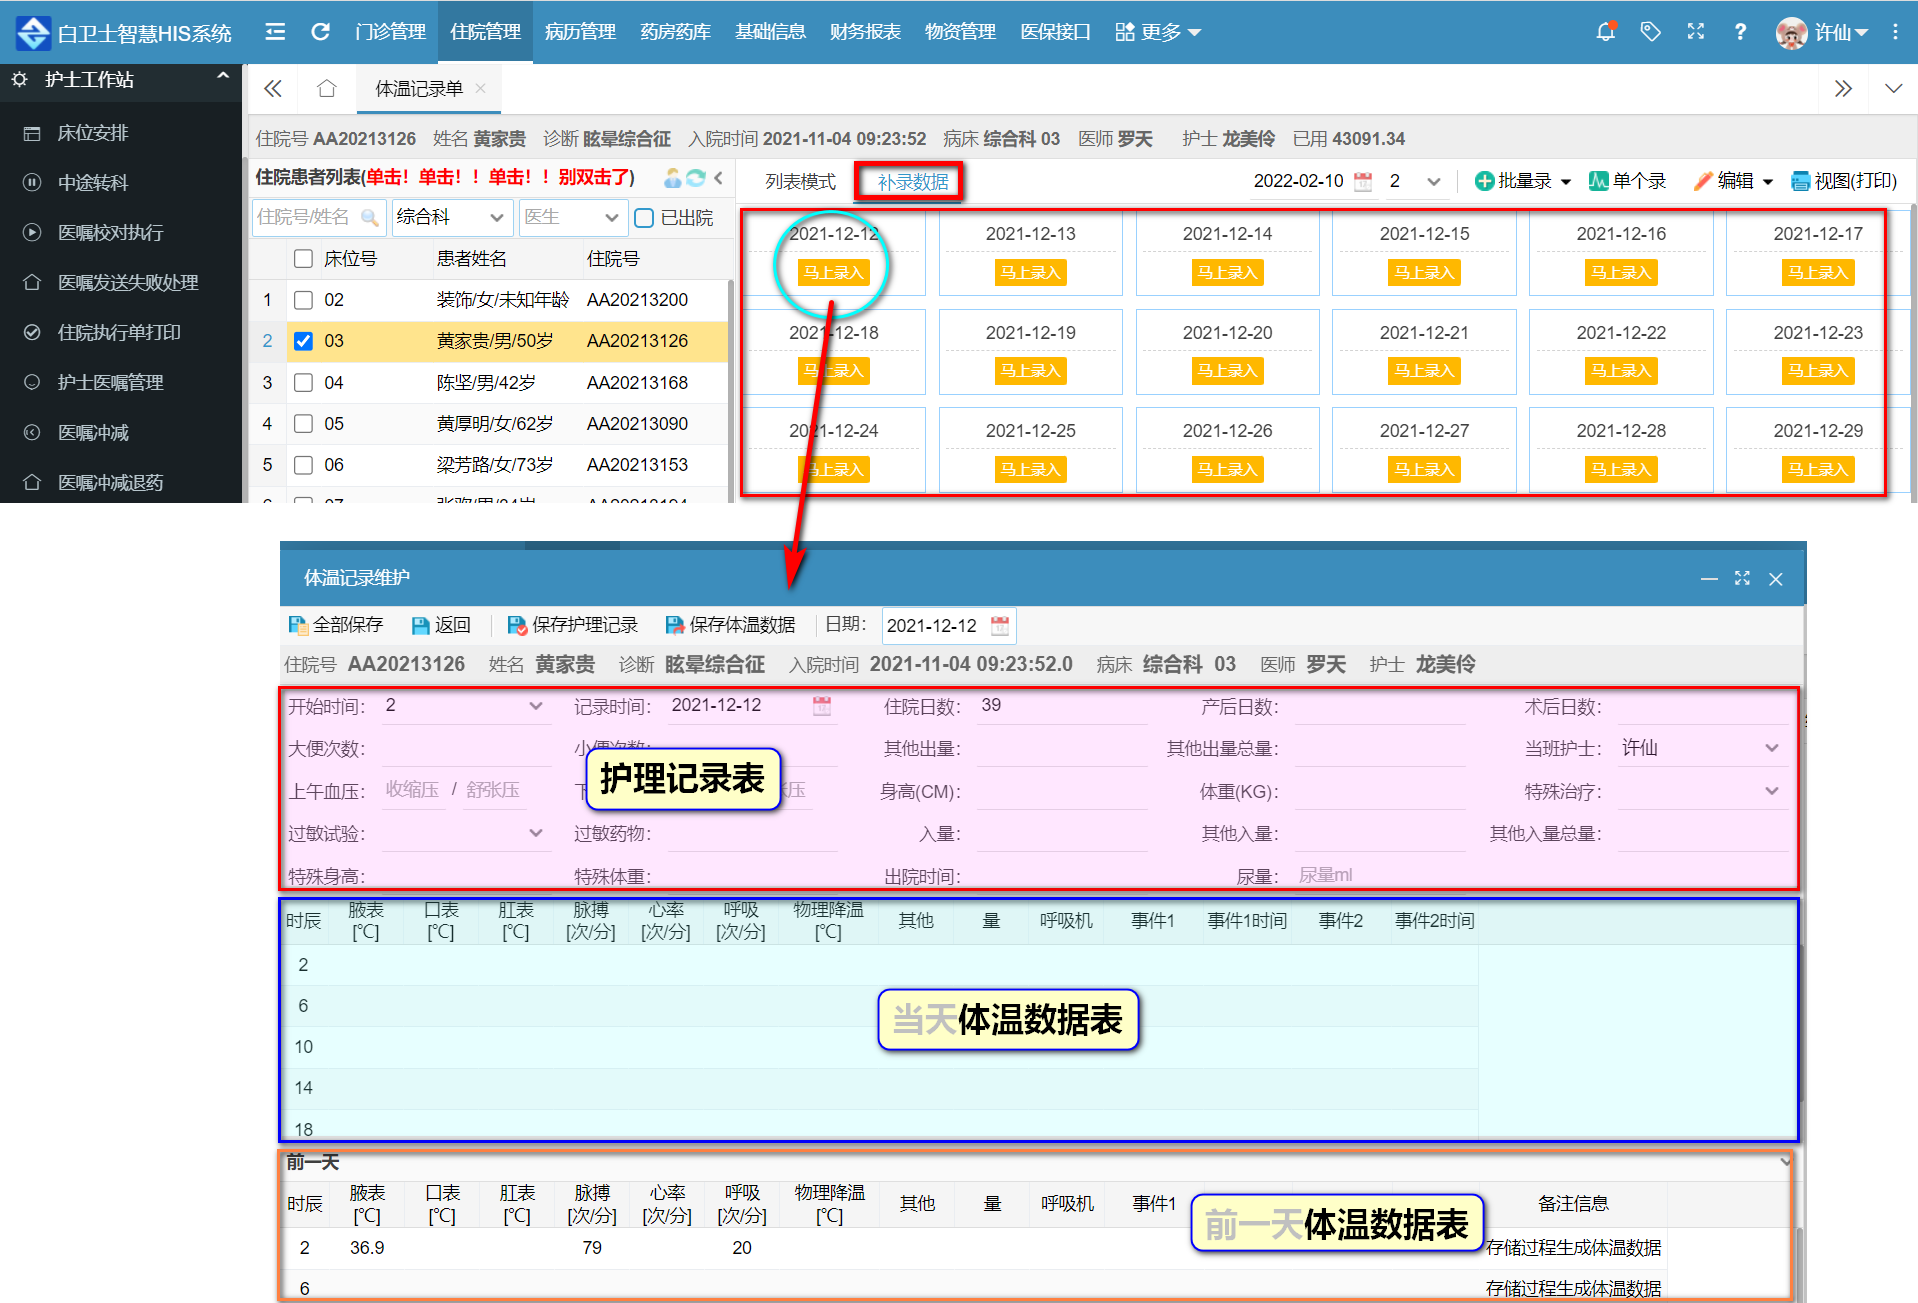Open the 综合科 department dropdown
Image resolution: width=1918 pixels, height=1303 pixels.
click(451, 218)
